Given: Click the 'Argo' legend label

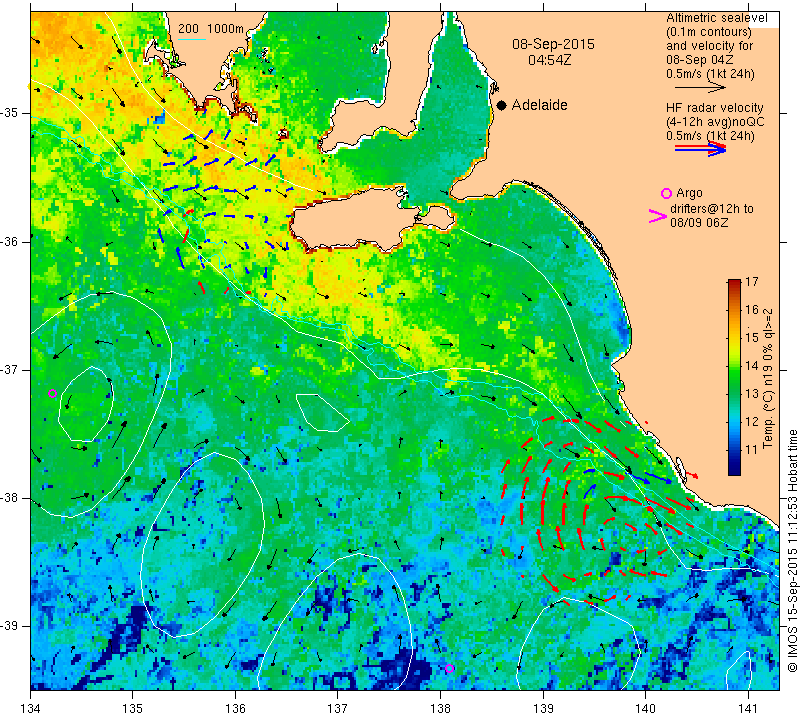Looking at the screenshot, I should [x=689, y=193].
